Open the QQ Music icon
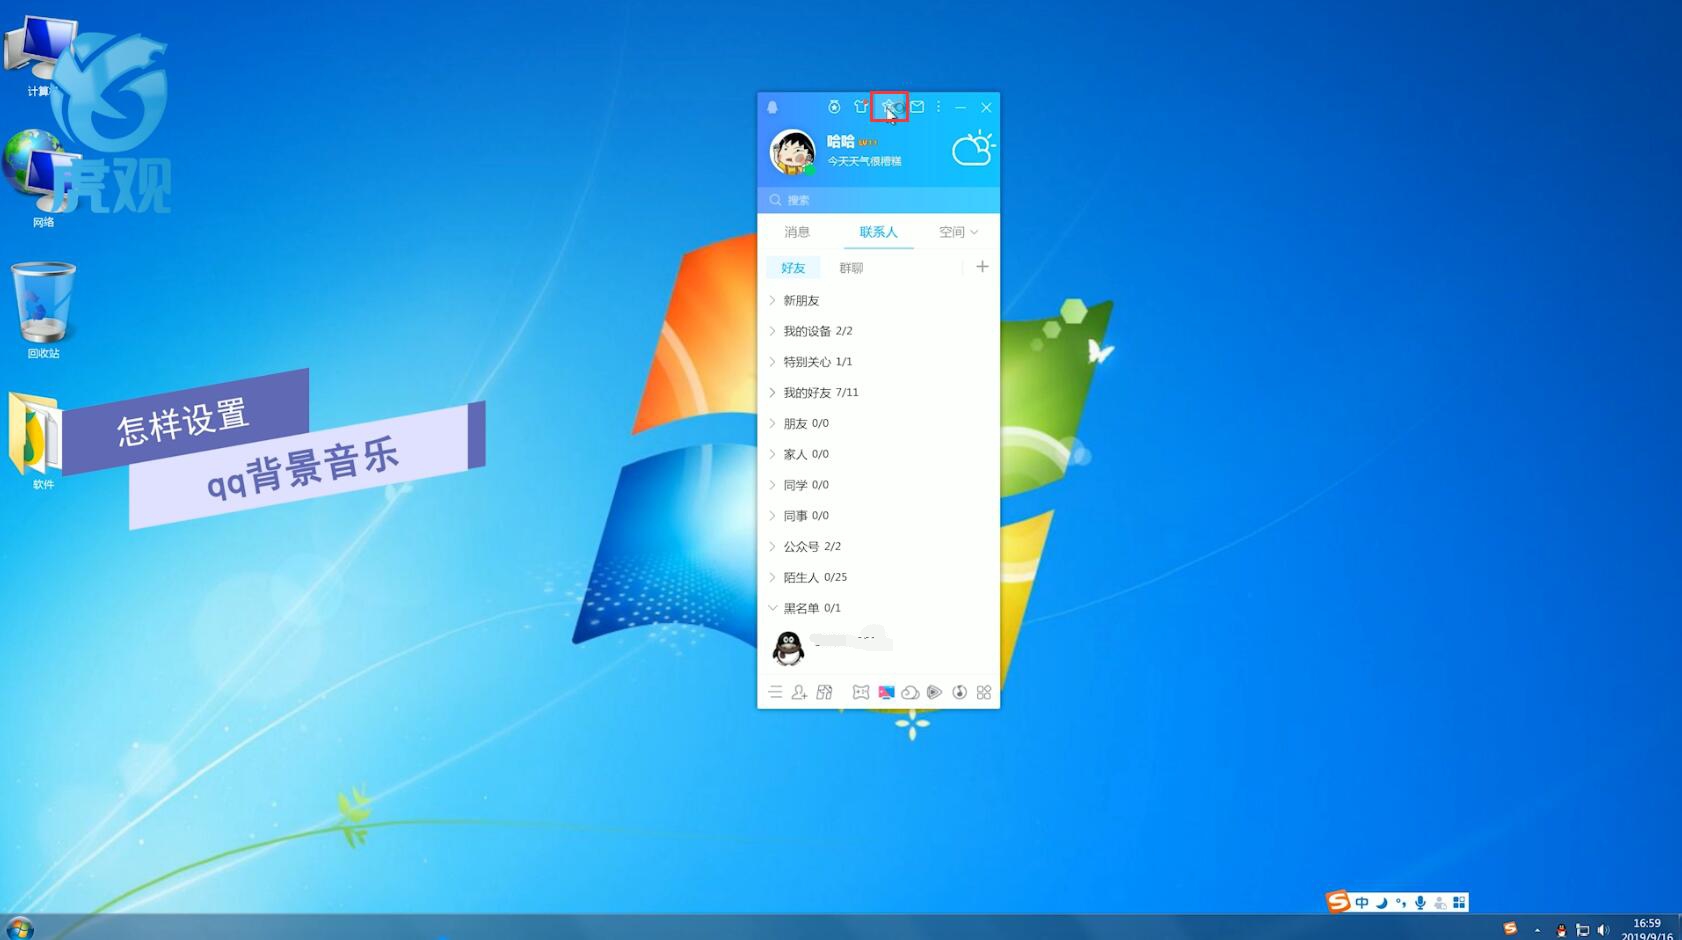This screenshot has width=1682, height=940. tap(959, 692)
